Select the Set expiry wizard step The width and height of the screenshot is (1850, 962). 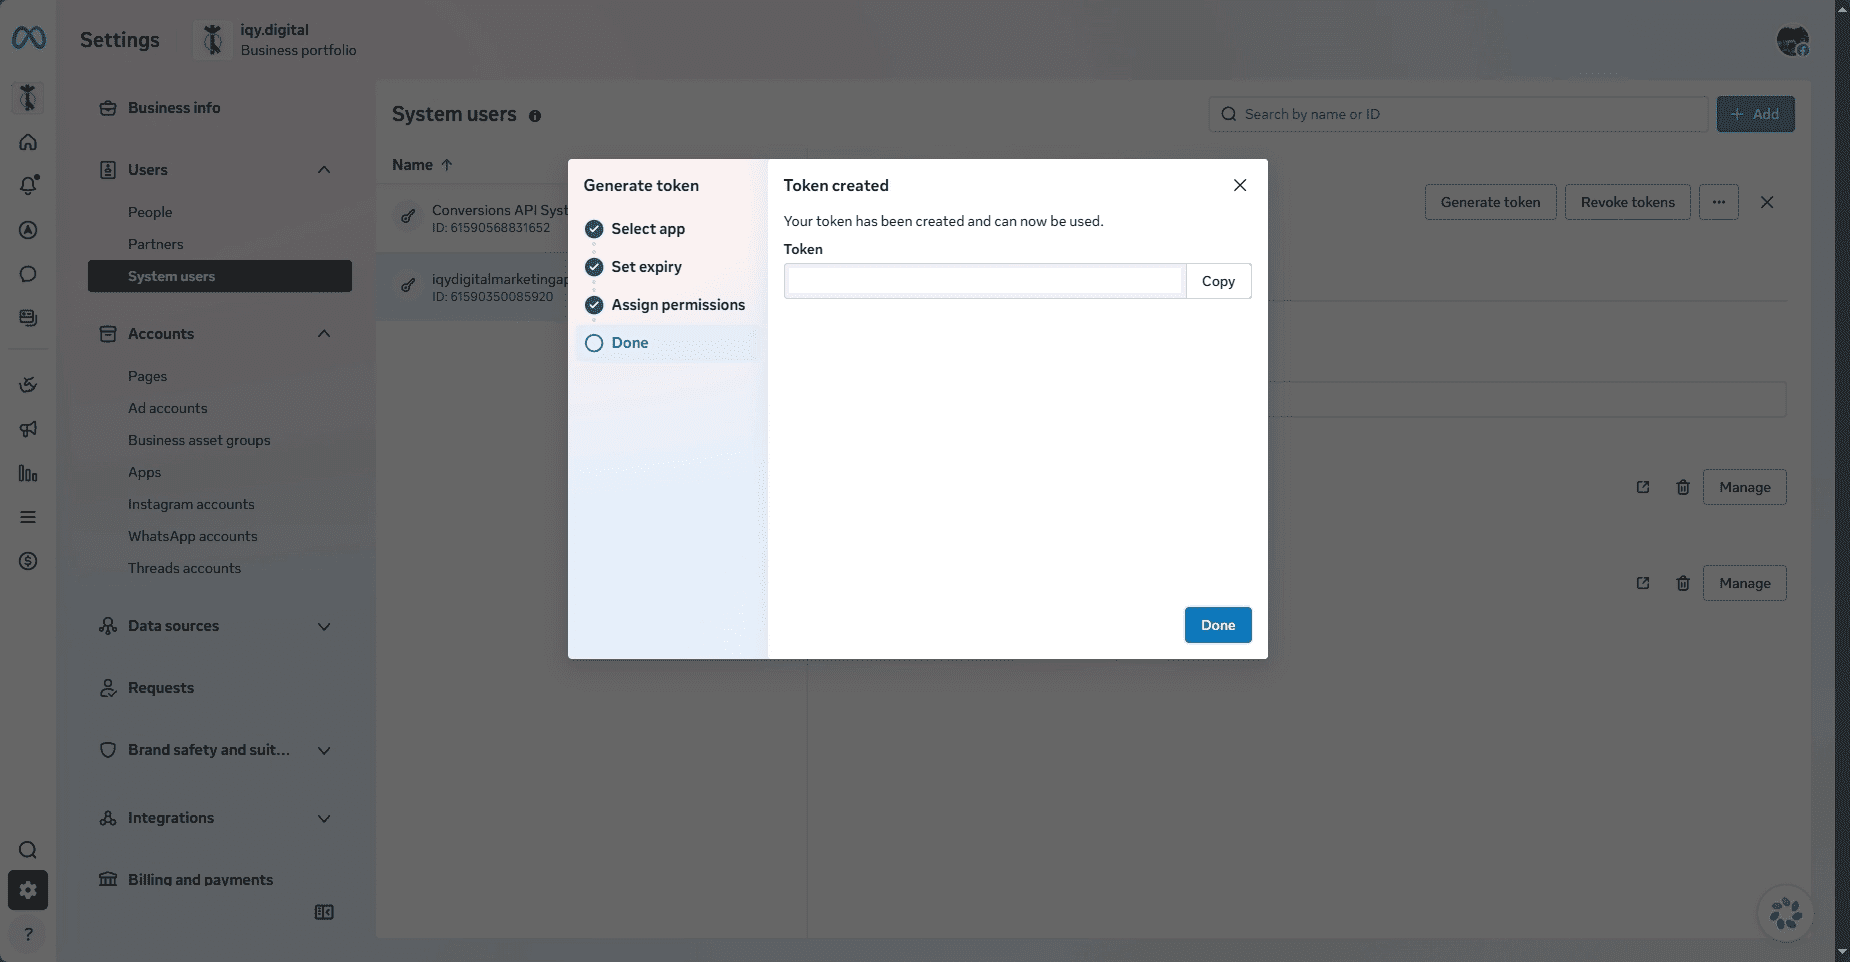[x=667, y=267]
